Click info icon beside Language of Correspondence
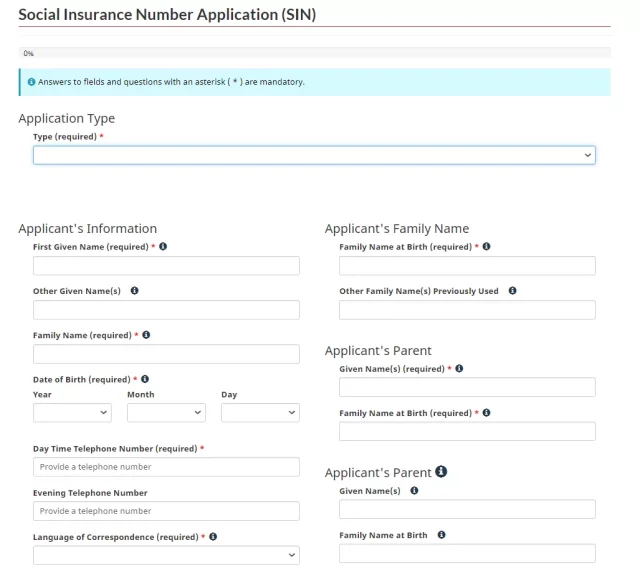 pyautogui.click(x=213, y=536)
